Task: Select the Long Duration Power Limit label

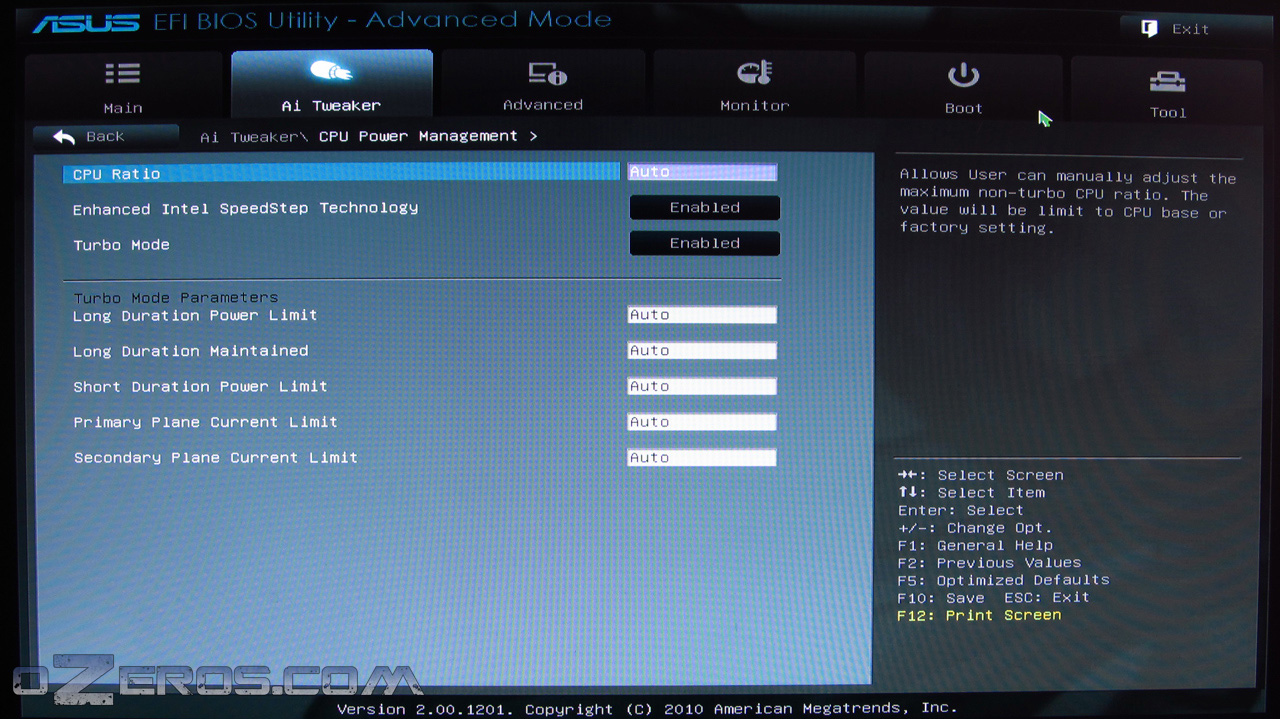Action: (195, 315)
